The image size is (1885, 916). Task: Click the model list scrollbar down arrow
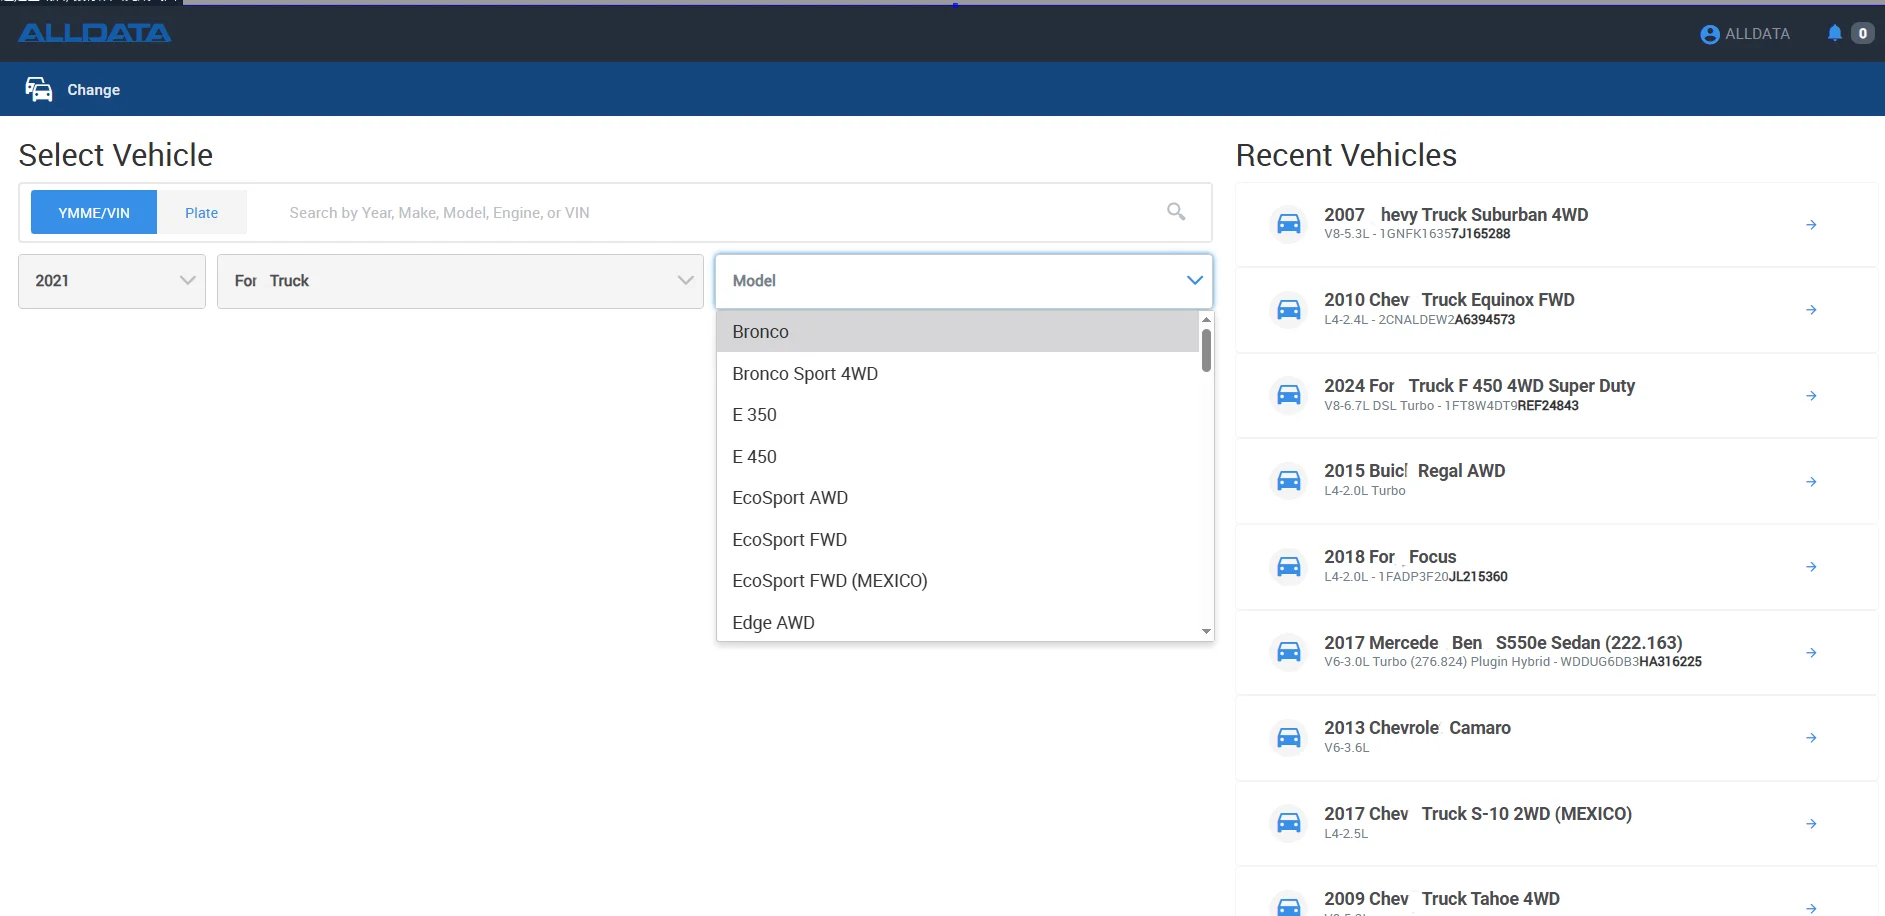coord(1206,631)
